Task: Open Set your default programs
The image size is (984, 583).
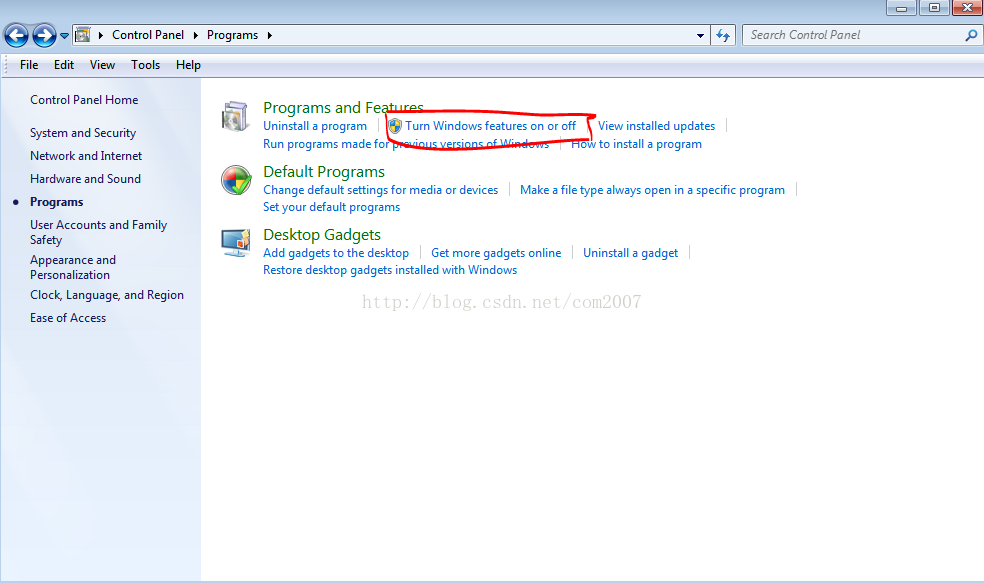Action: pos(331,207)
